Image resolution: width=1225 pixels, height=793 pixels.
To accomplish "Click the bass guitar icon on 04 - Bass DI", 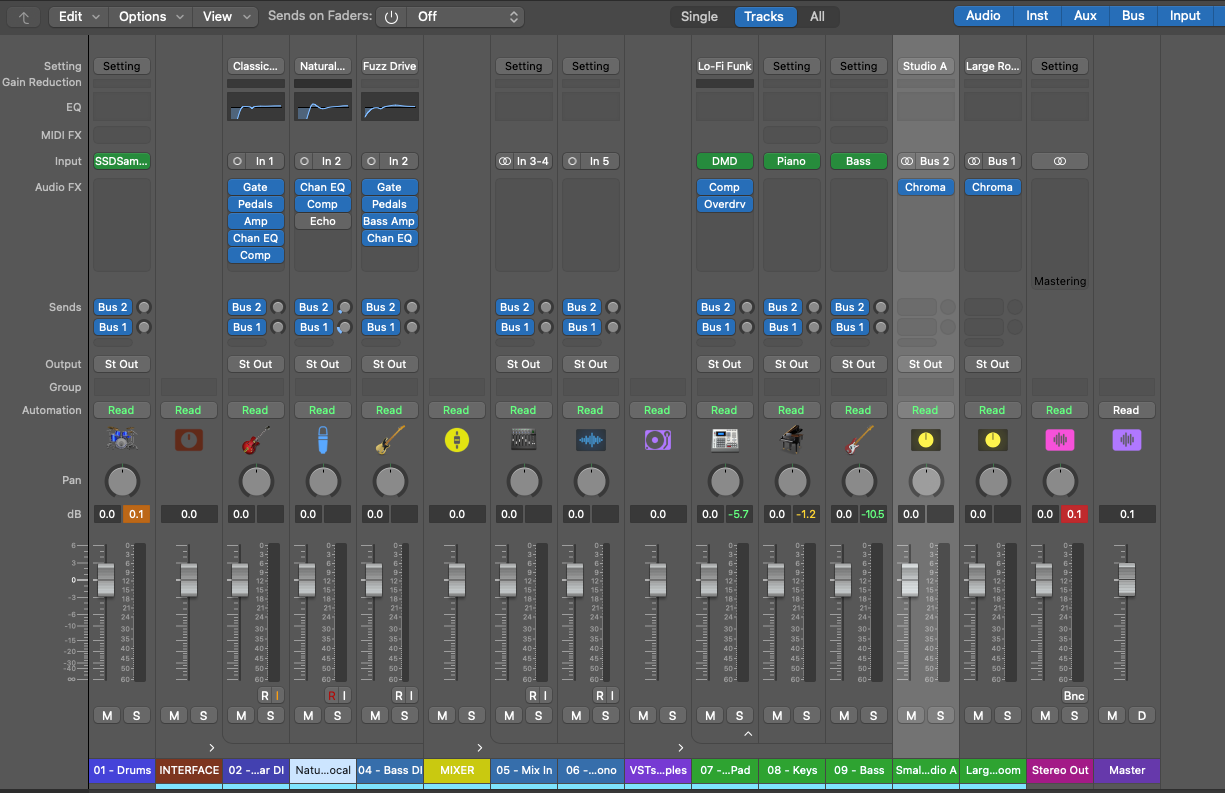I will [x=389, y=439].
